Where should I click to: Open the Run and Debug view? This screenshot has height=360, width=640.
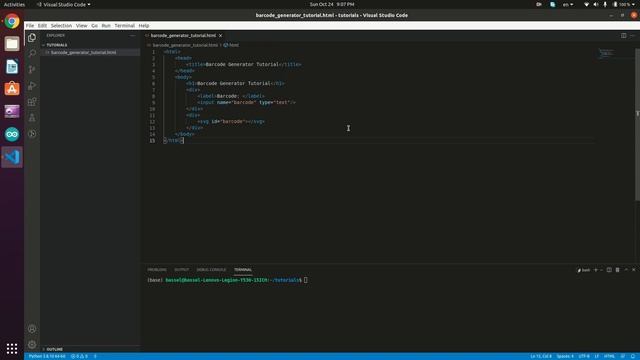pos(32,86)
